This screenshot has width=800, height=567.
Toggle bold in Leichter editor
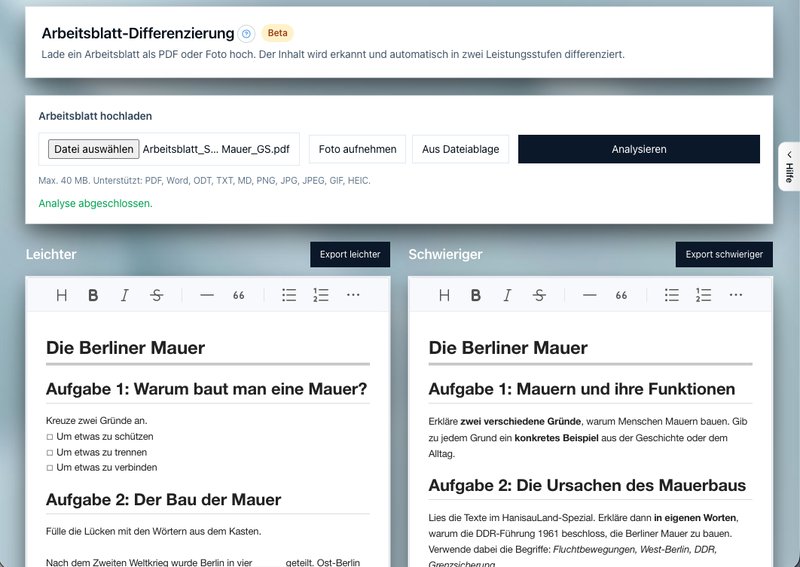coord(93,295)
